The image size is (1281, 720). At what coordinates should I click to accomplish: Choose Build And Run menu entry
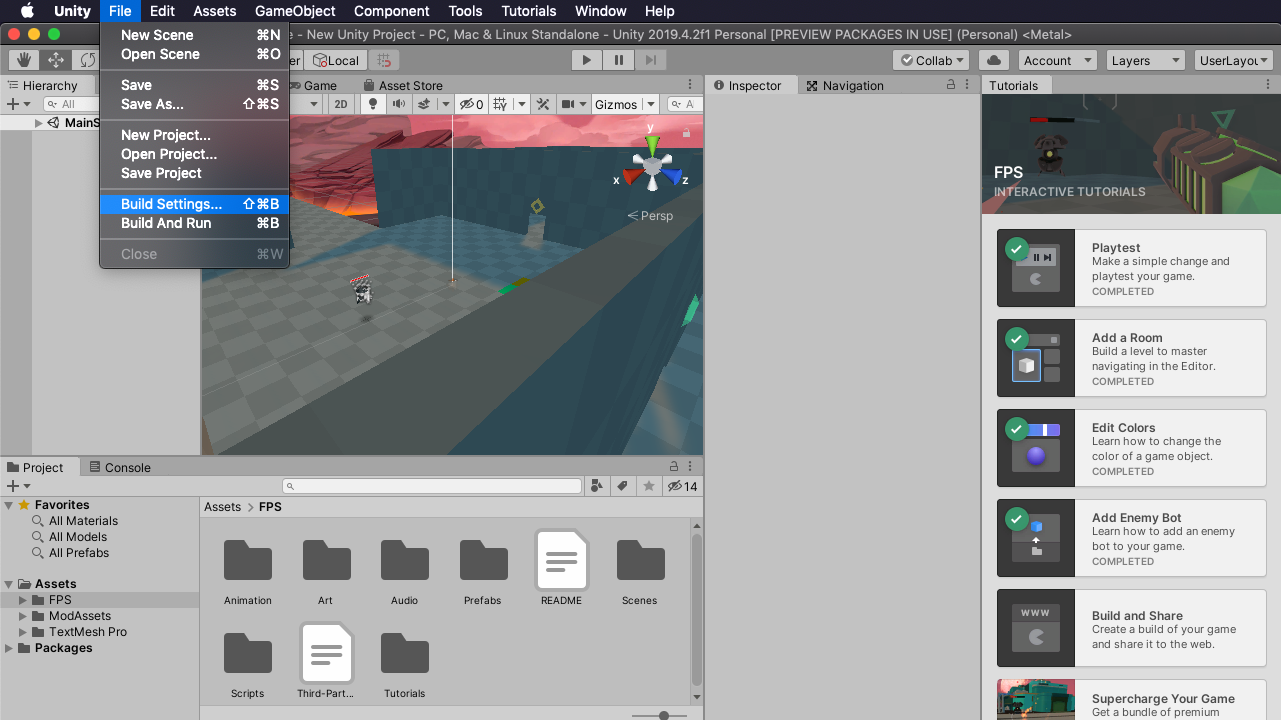tap(194, 223)
